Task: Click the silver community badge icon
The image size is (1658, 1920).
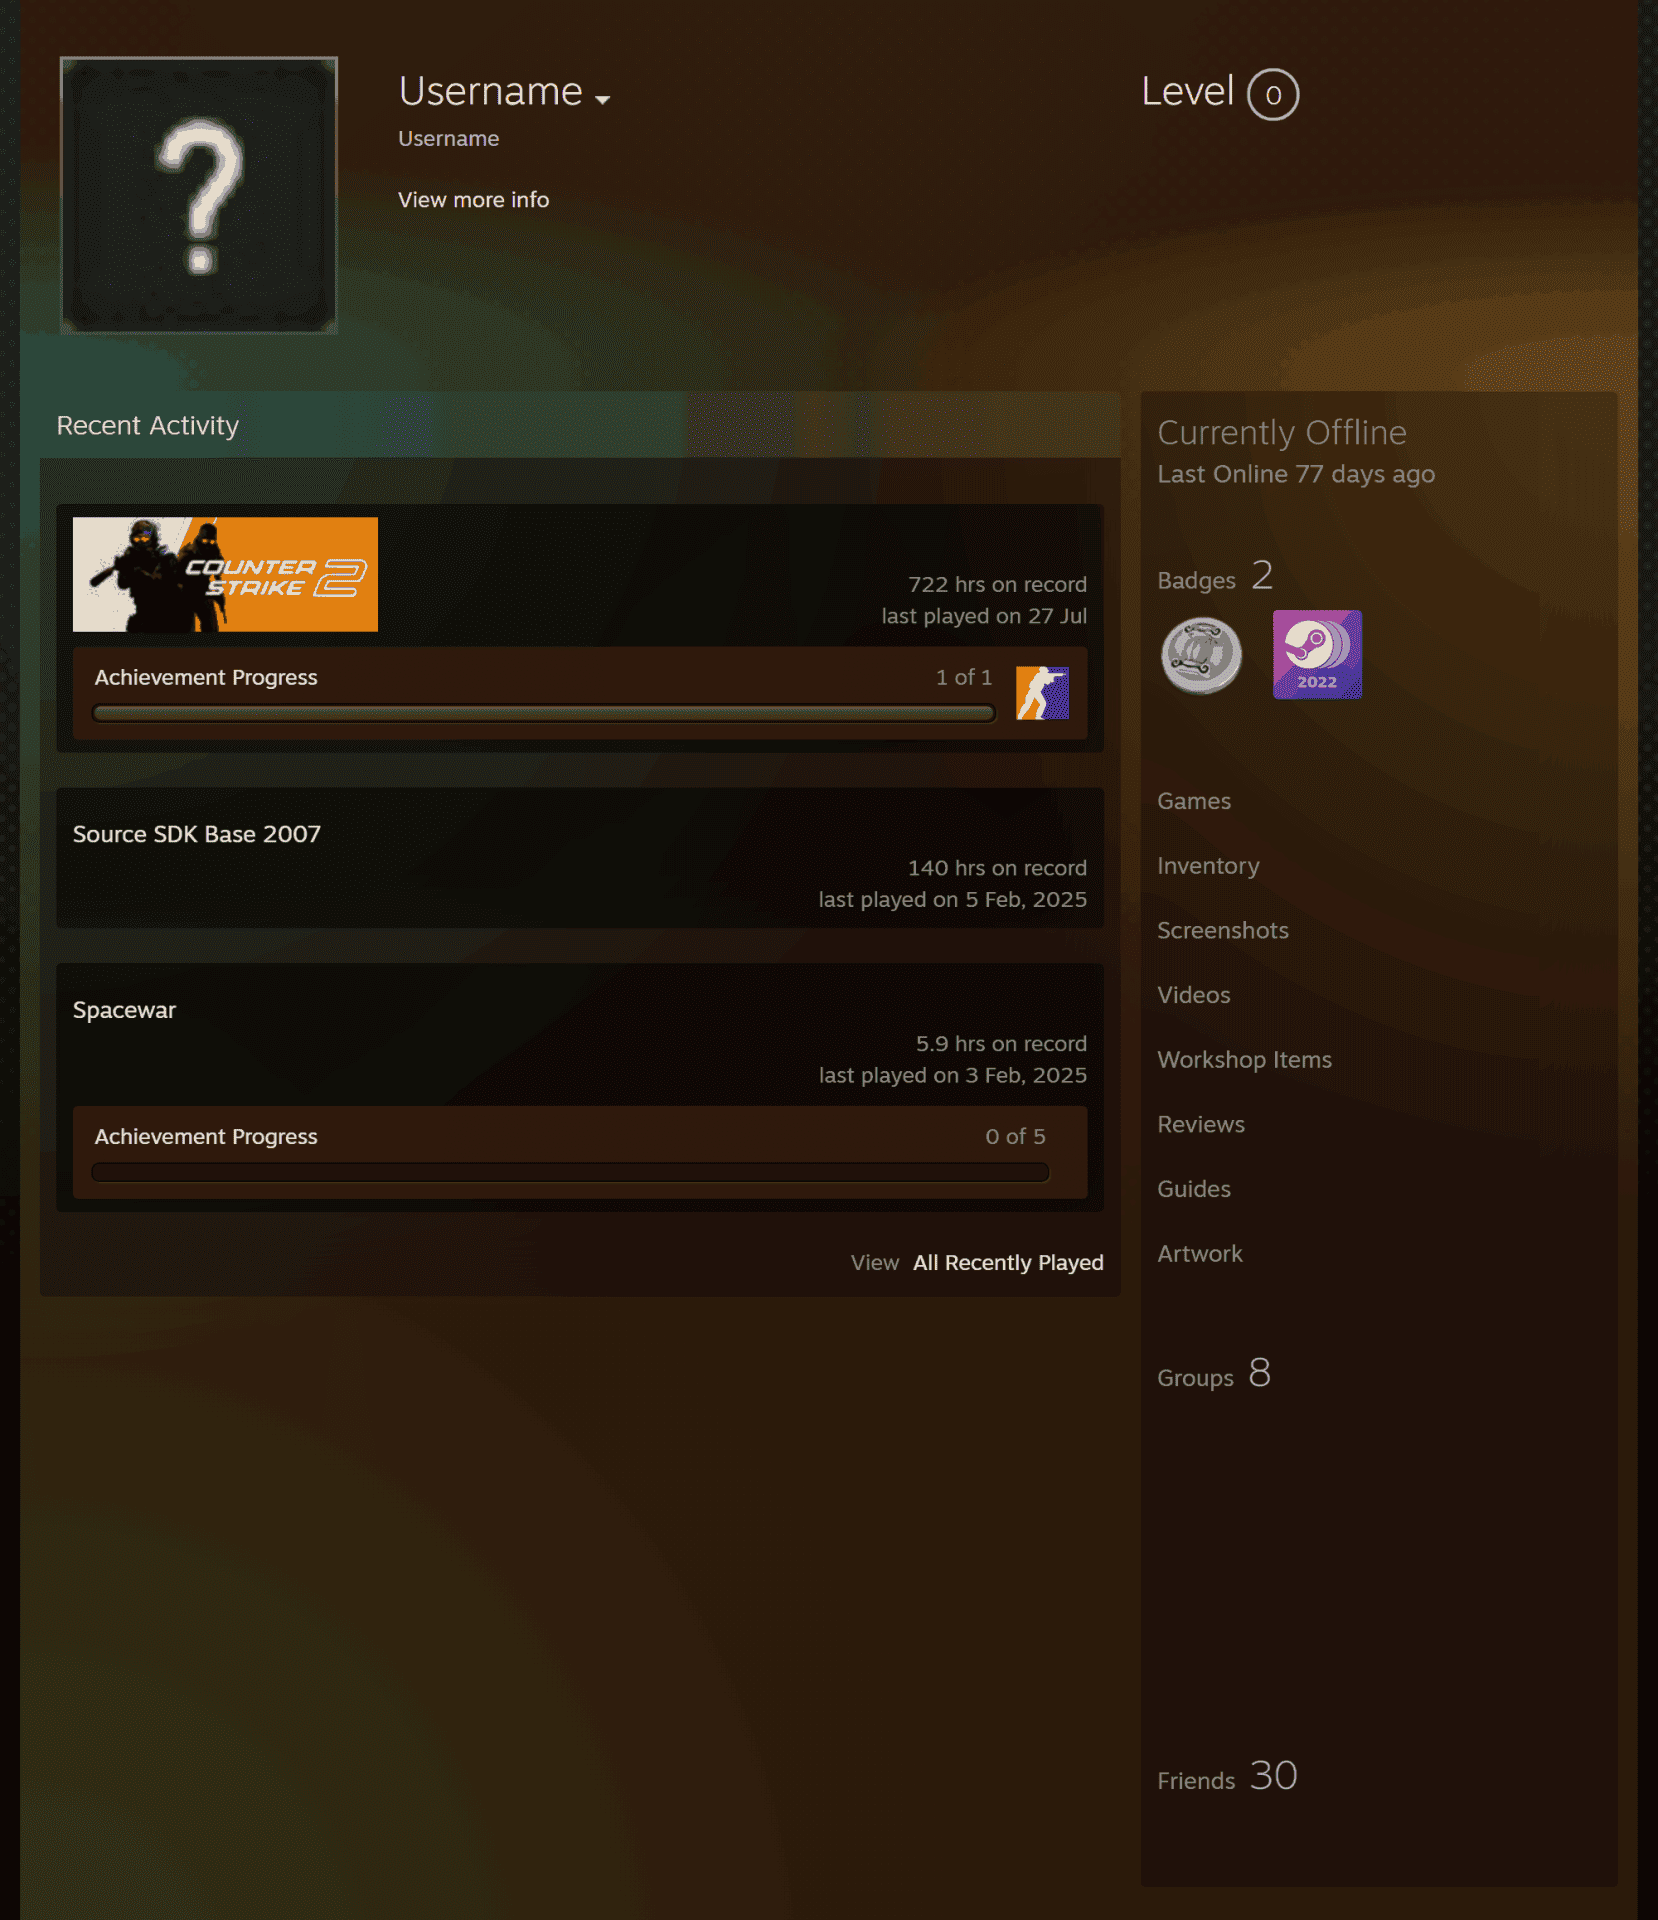Action: (x=1201, y=655)
